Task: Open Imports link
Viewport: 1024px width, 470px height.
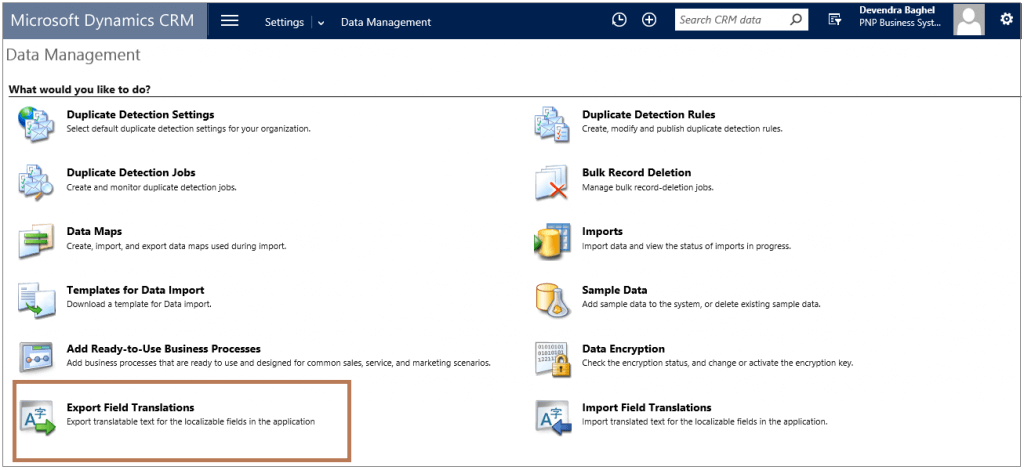Action: pos(602,232)
